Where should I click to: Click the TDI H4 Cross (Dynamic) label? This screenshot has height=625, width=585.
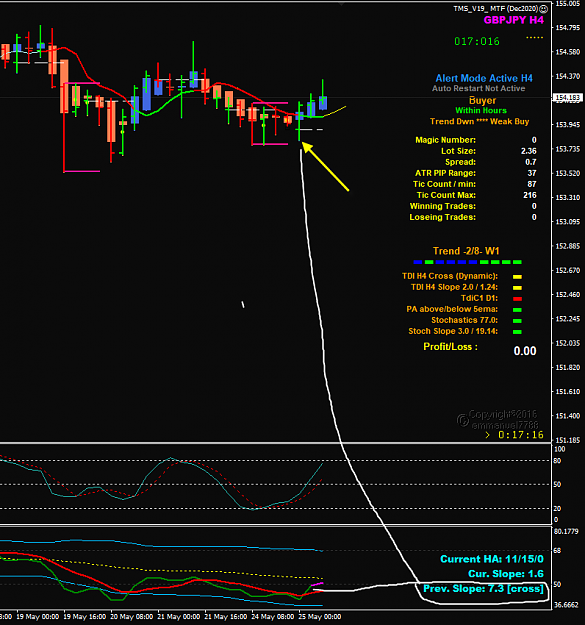[450, 276]
